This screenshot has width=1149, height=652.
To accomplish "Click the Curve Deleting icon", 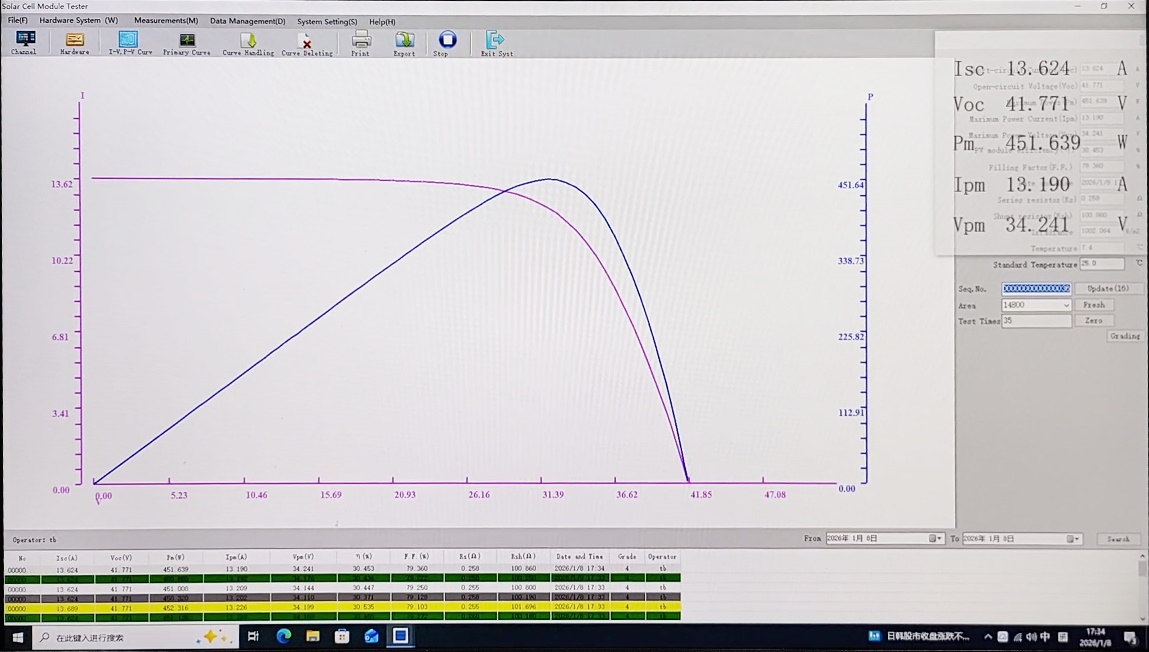I will pos(306,42).
